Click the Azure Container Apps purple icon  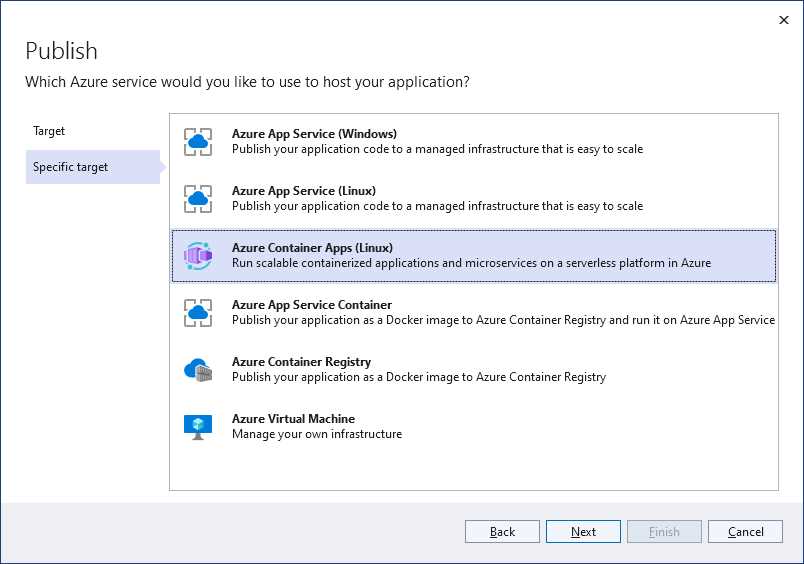pyautogui.click(x=198, y=255)
